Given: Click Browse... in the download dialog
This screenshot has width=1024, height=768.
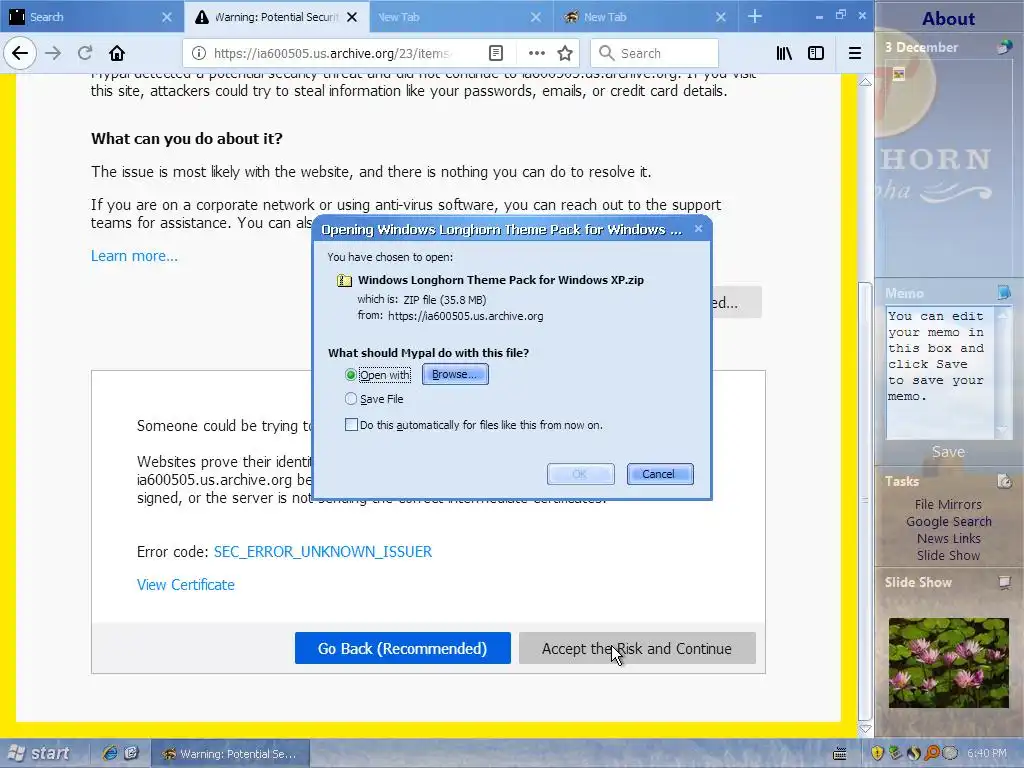Looking at the screenshot, I should click(455, 374).
